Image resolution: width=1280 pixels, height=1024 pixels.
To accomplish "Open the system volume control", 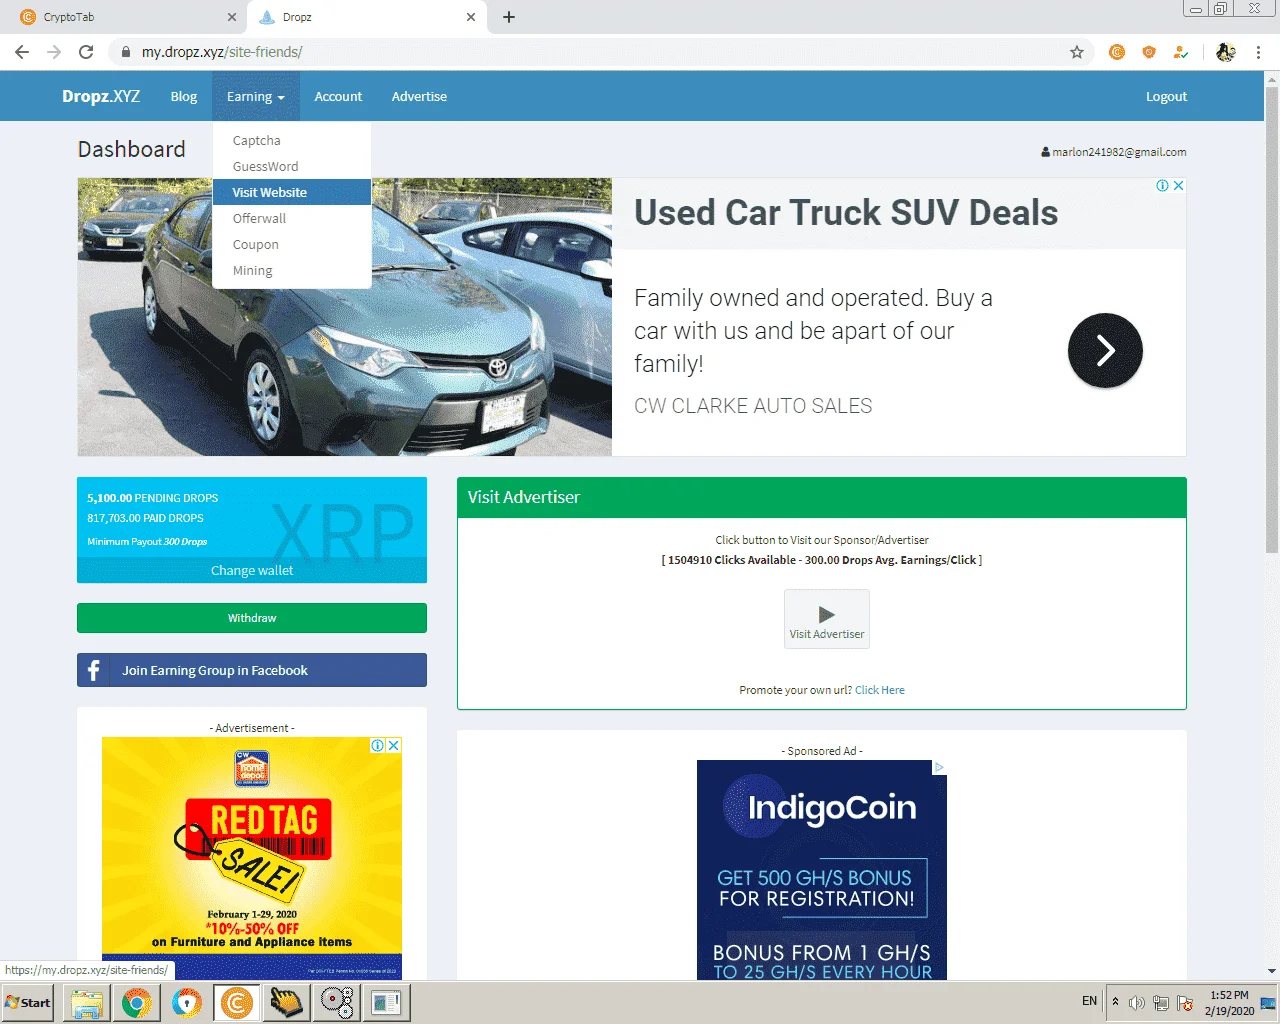I will coord(1137,1003).
